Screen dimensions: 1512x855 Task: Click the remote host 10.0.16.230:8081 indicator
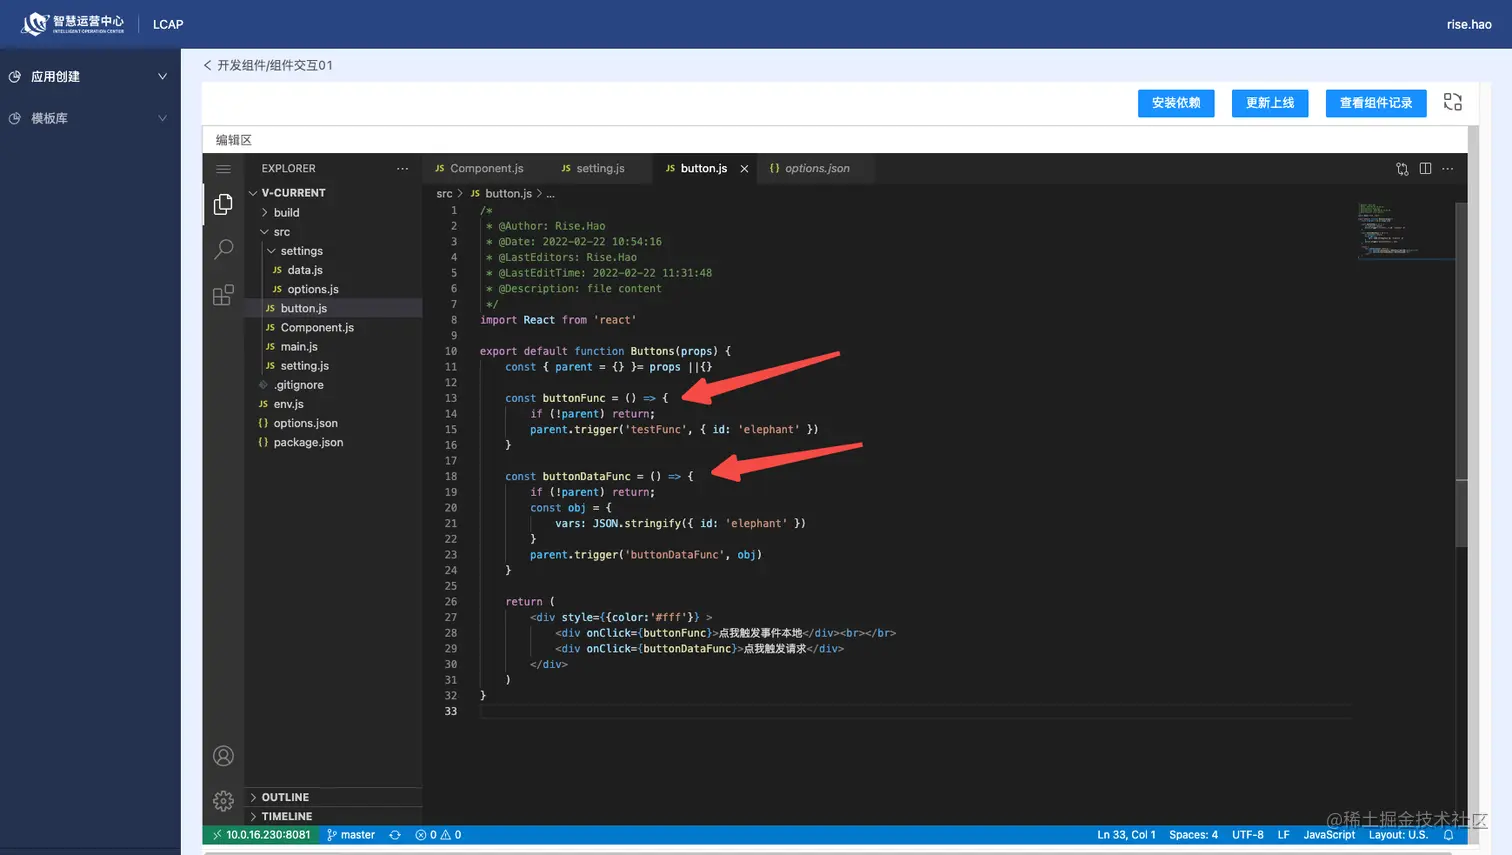(x=261, y=835)
